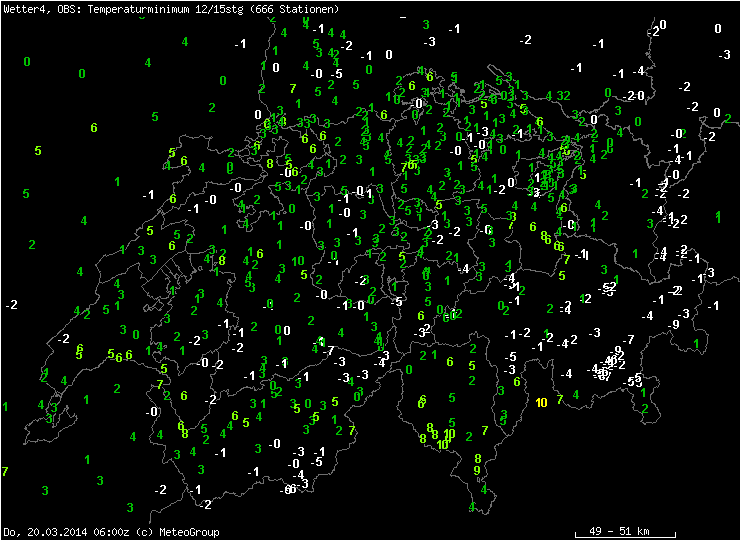Click the 49 - 51 km scale bar
Image resolution: width=740 pixels, height=540 pixels.
click(625, 530)
